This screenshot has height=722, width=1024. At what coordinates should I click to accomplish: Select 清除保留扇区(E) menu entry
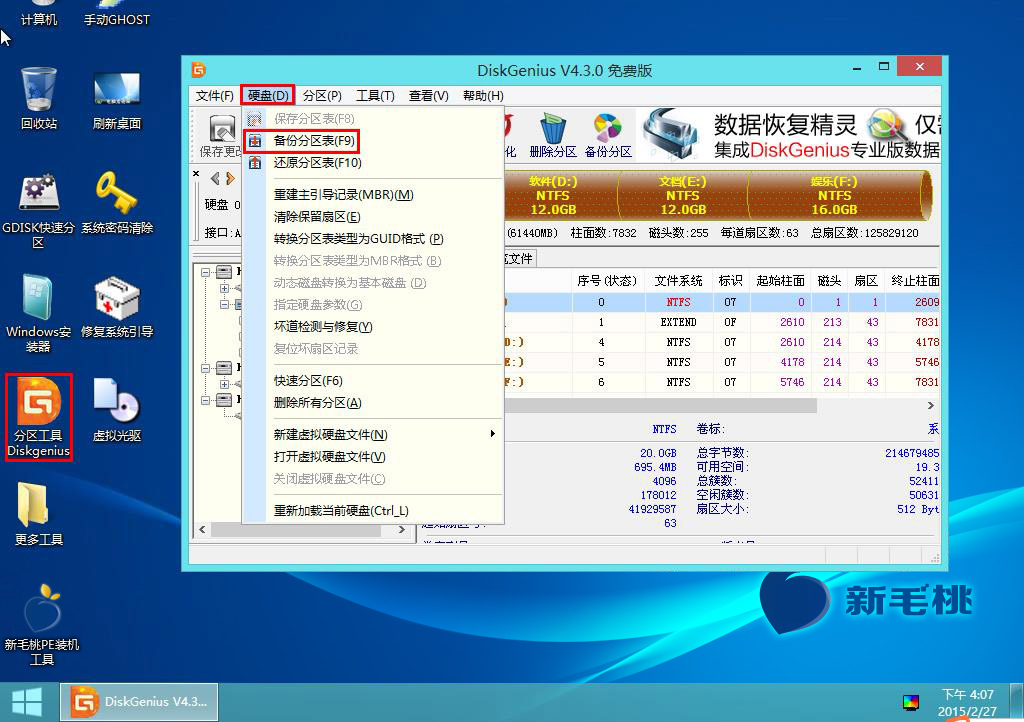pos(373,217)
